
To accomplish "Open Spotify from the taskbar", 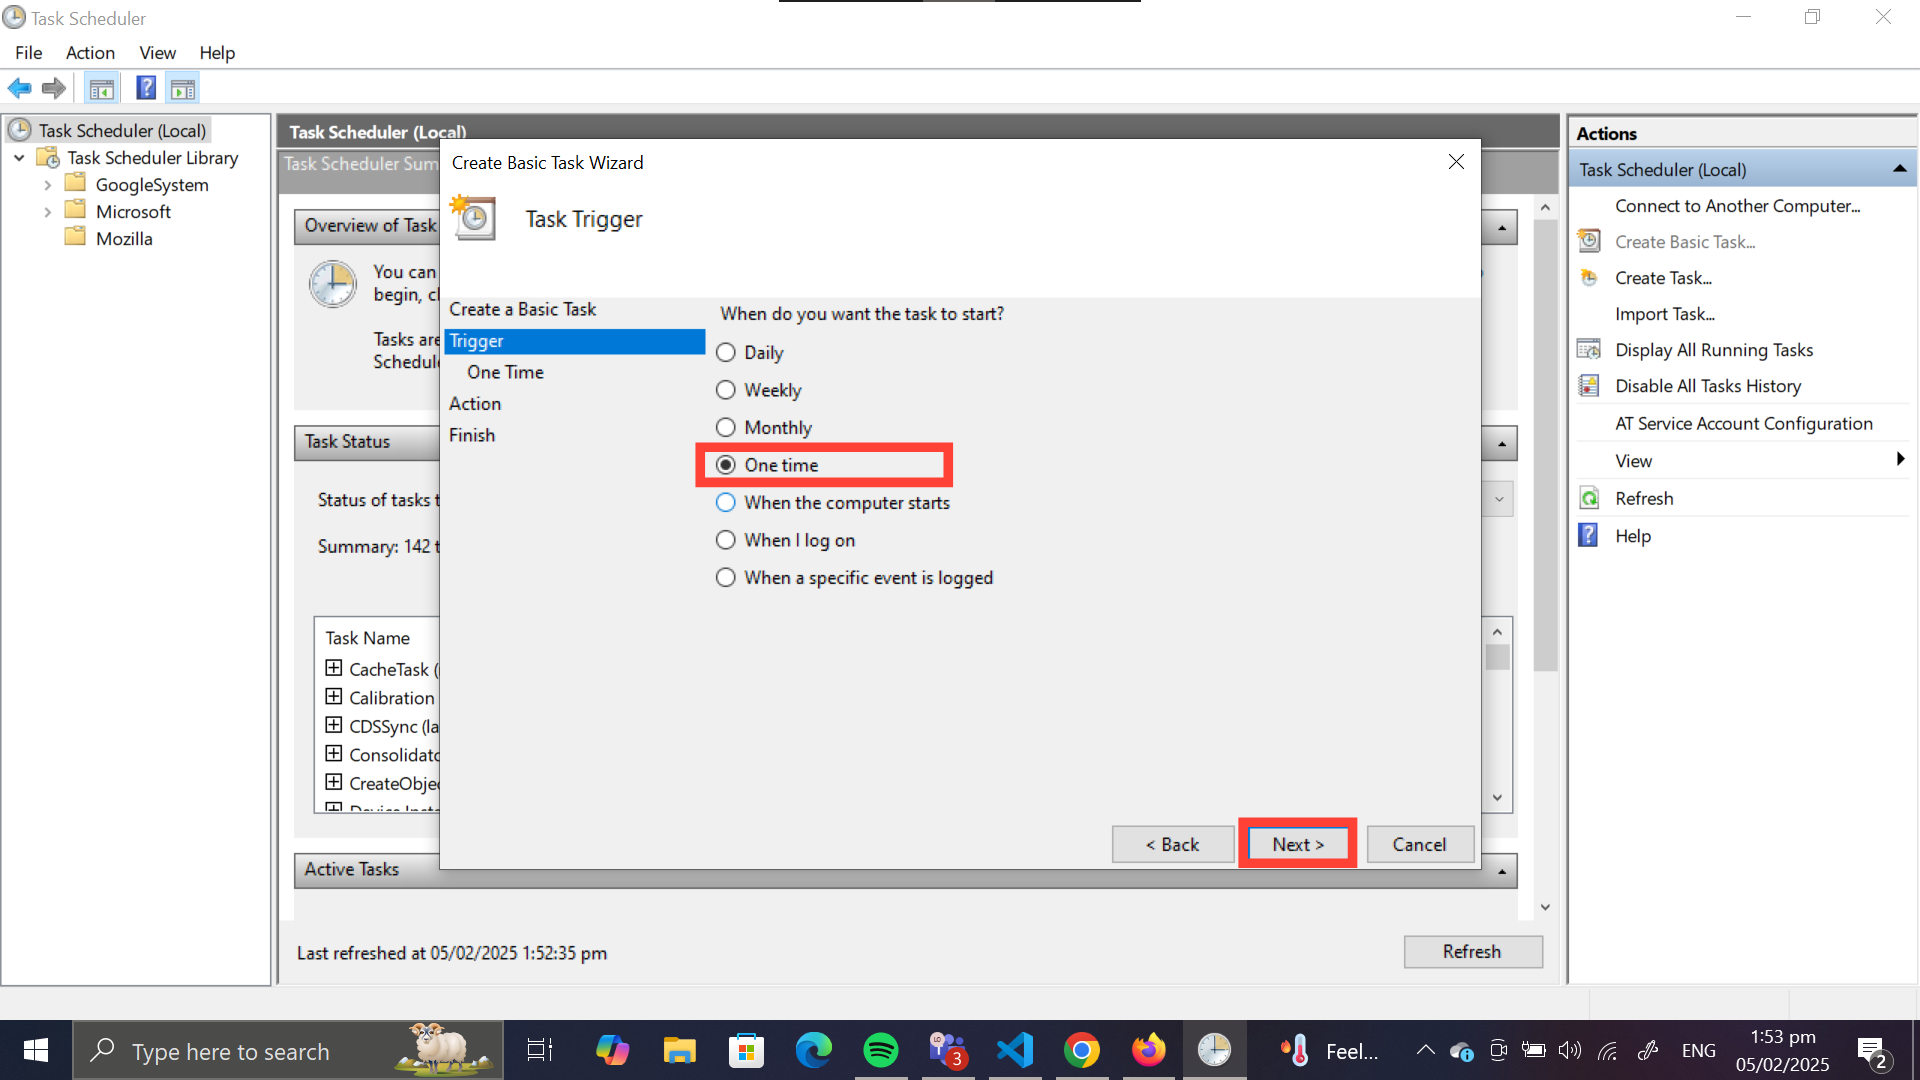I will pyautogui.click(x=880, y=1051).
